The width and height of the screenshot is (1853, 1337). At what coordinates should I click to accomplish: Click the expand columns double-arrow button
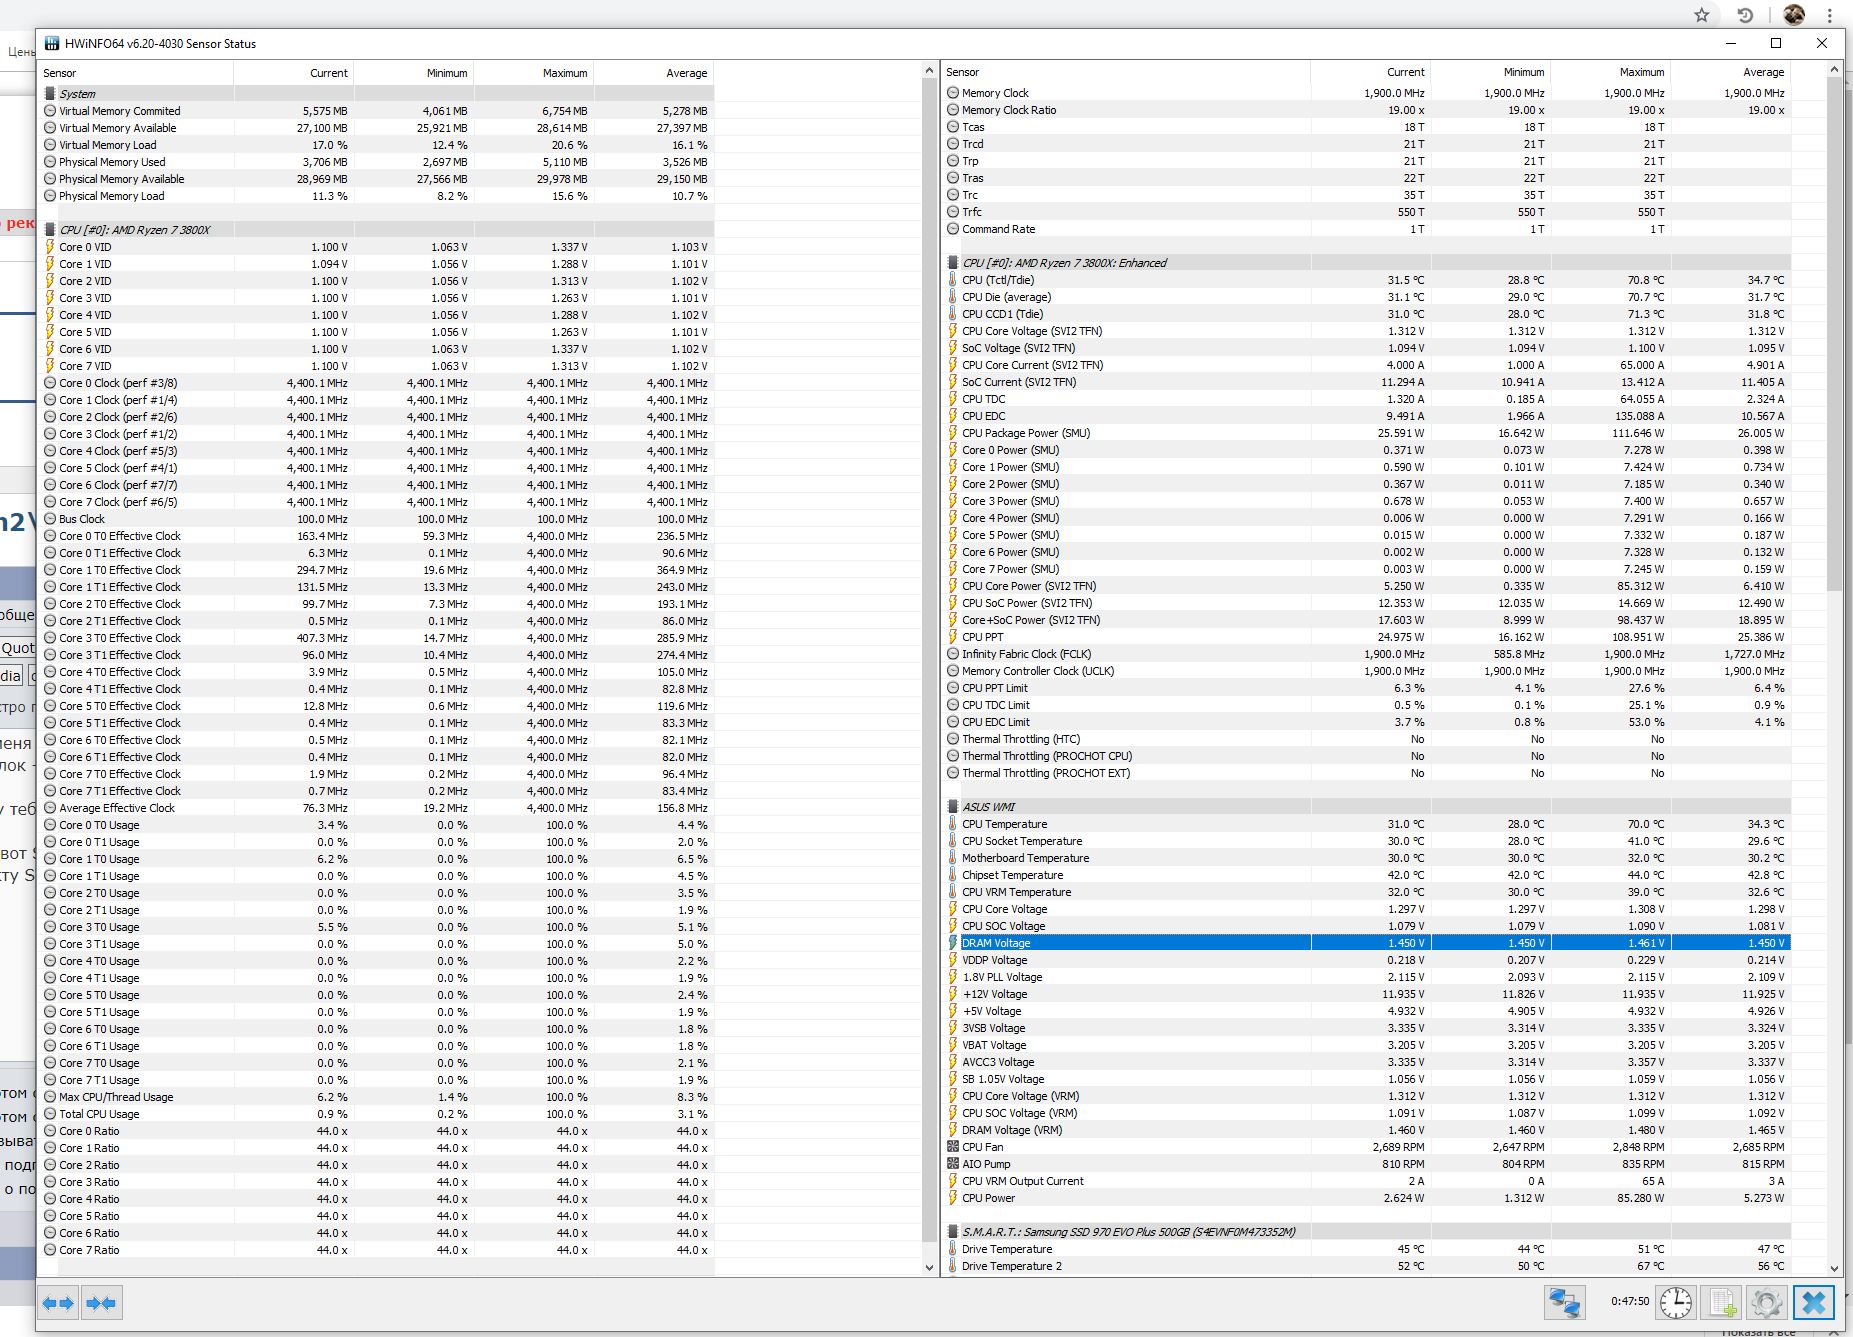(59, 1303)
